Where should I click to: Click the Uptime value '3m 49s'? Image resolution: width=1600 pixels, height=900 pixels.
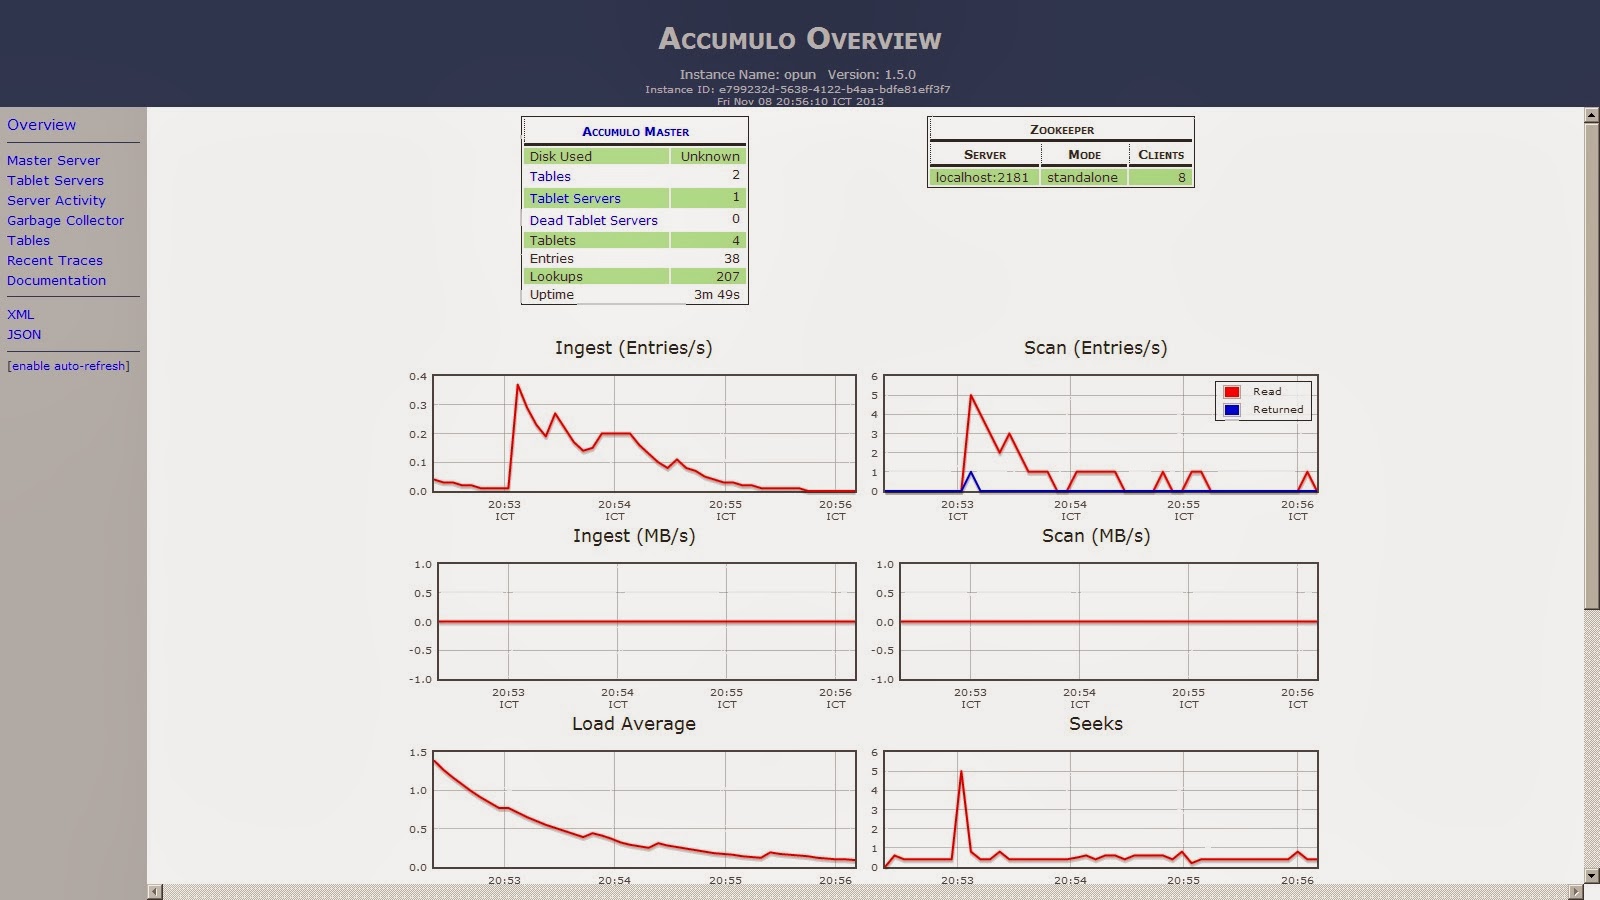[x=717, y=294]
